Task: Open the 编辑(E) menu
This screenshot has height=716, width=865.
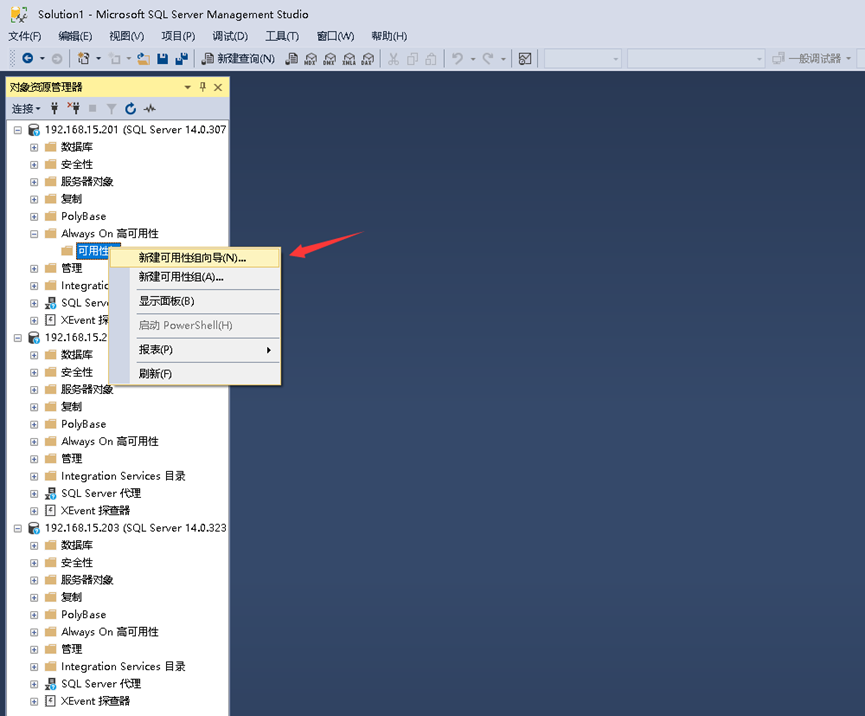Action: pos(76,36)
